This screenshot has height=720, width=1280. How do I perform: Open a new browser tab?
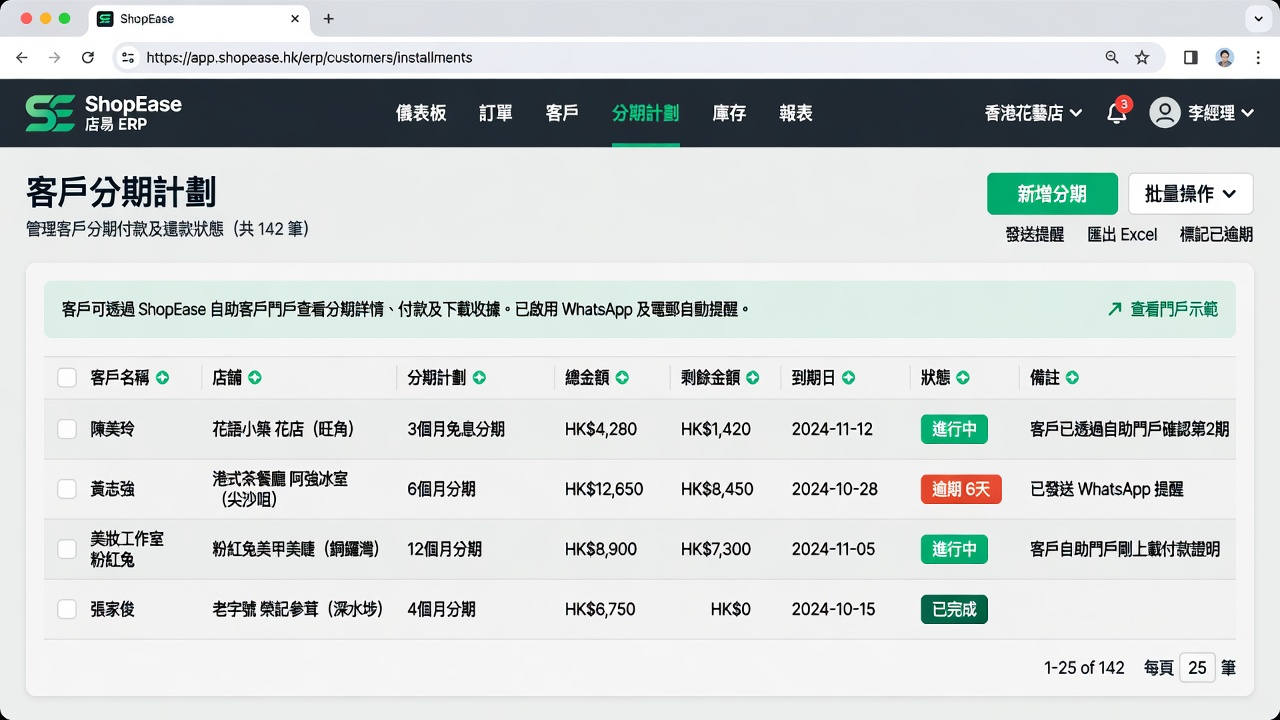click(x=329, y=19)
